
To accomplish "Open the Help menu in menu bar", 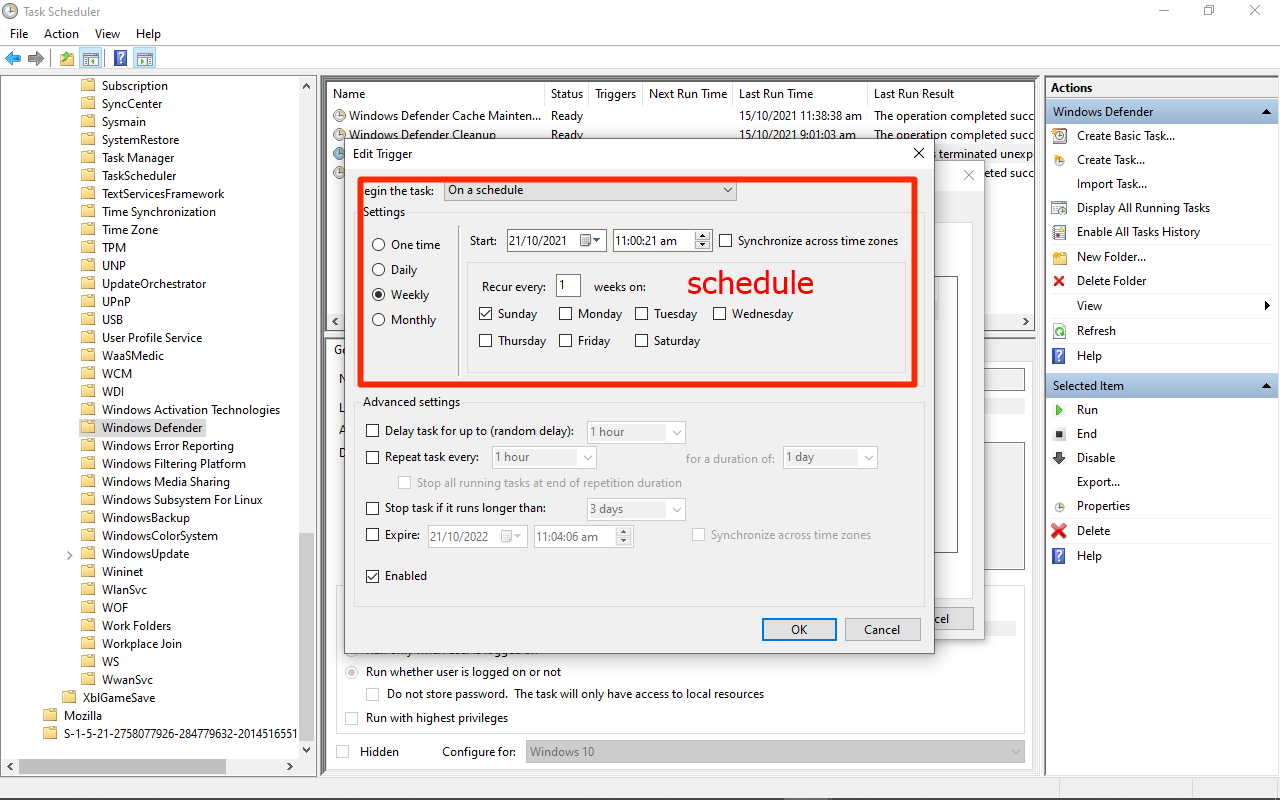I will click(148, 34).
